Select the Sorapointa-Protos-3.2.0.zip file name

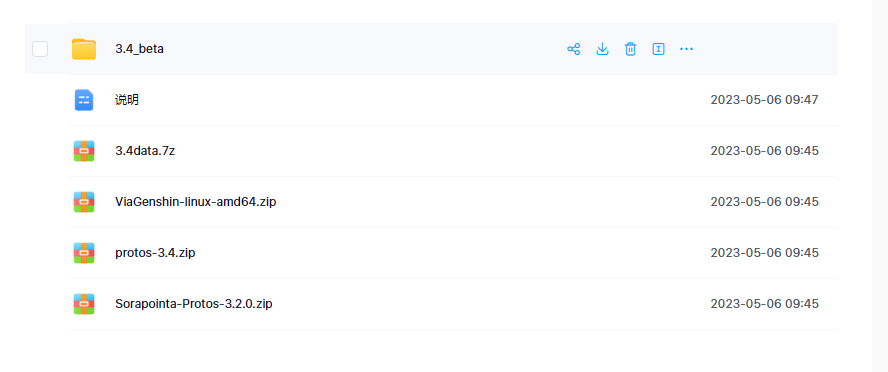(194, 304)
